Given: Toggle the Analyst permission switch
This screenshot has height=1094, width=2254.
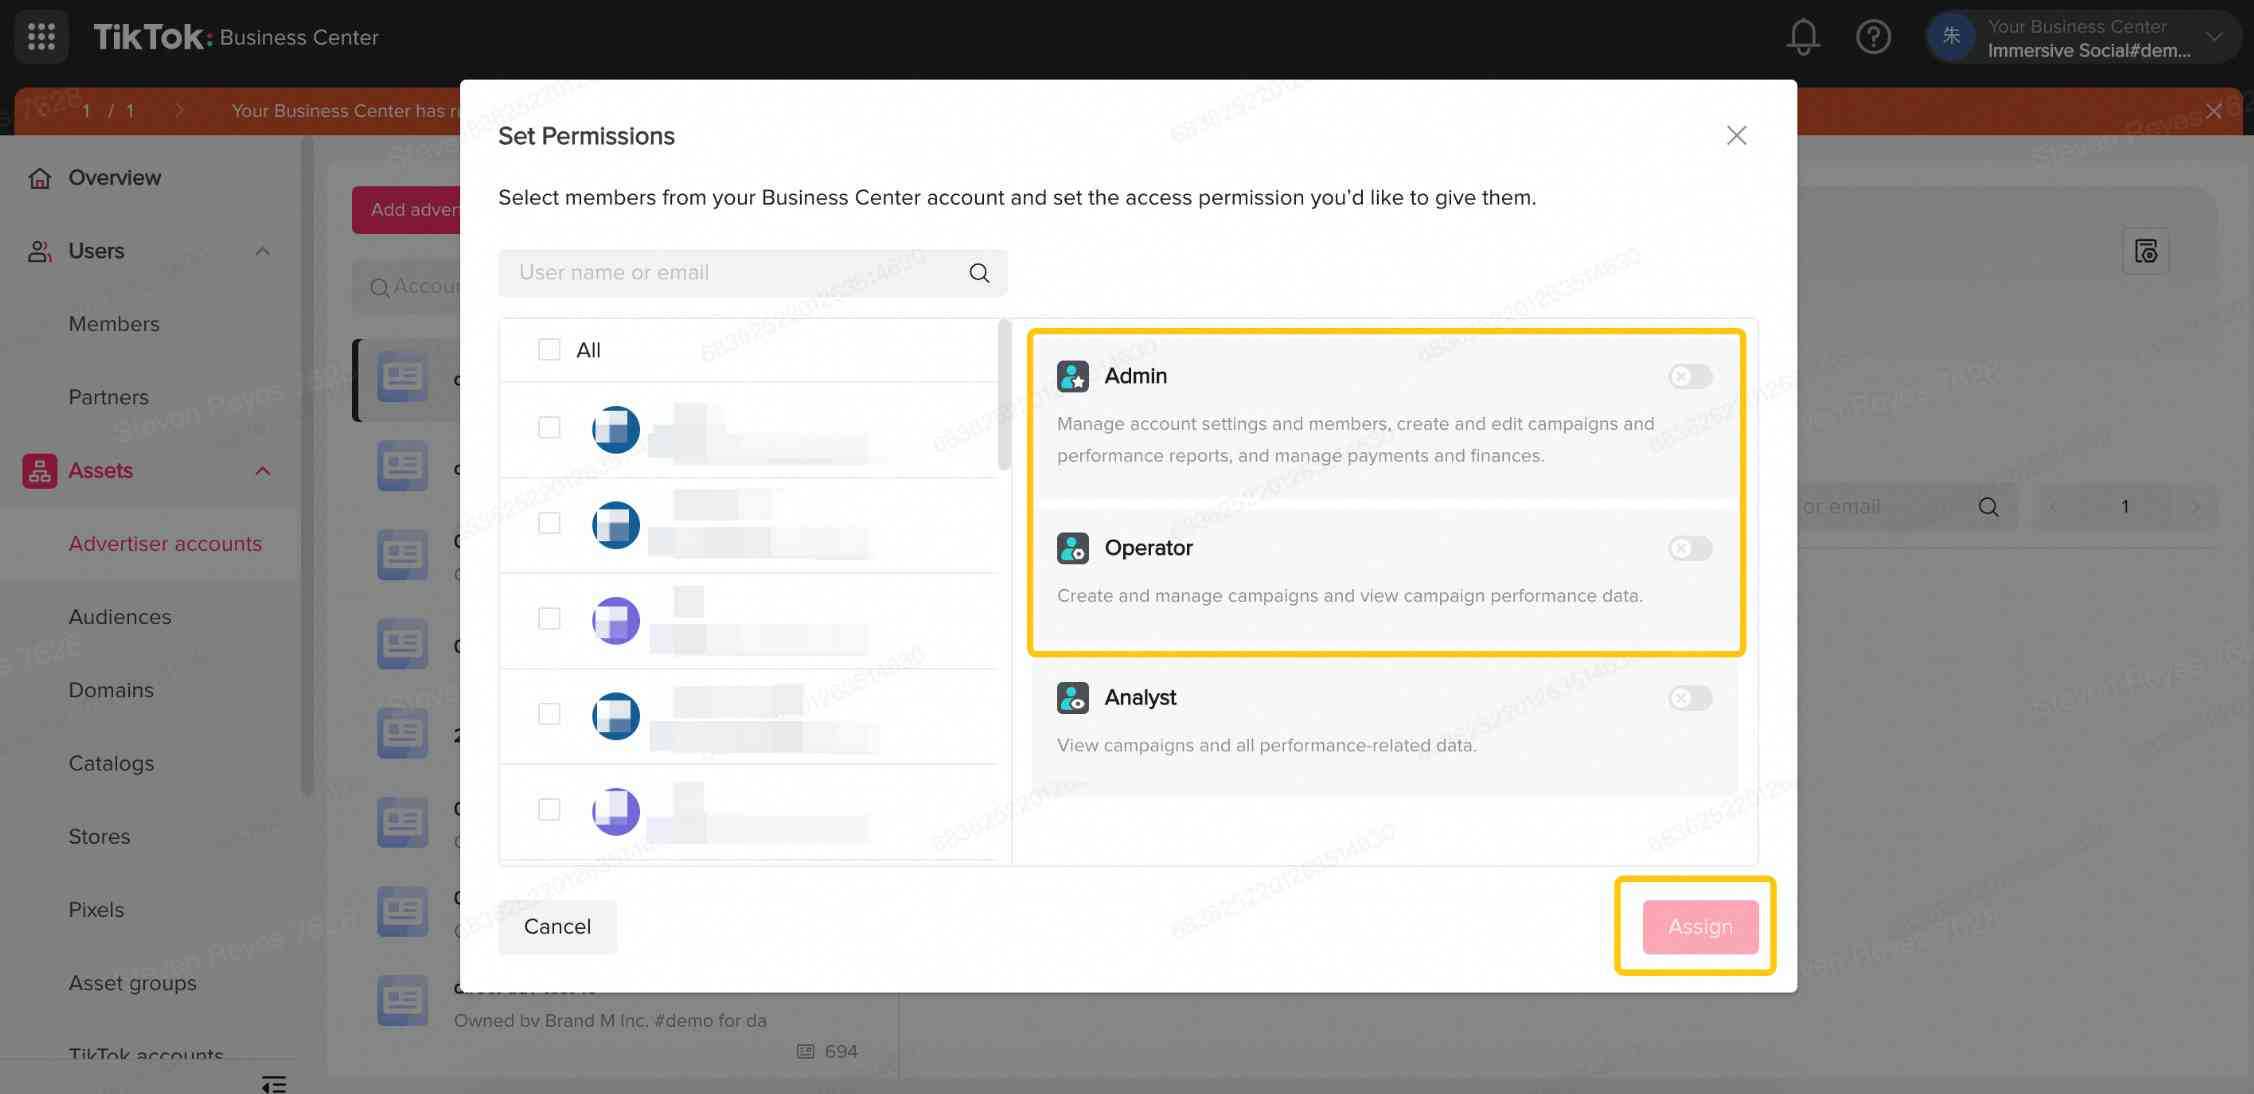Looking at the screenshot, I should [x=1689, y=696].
